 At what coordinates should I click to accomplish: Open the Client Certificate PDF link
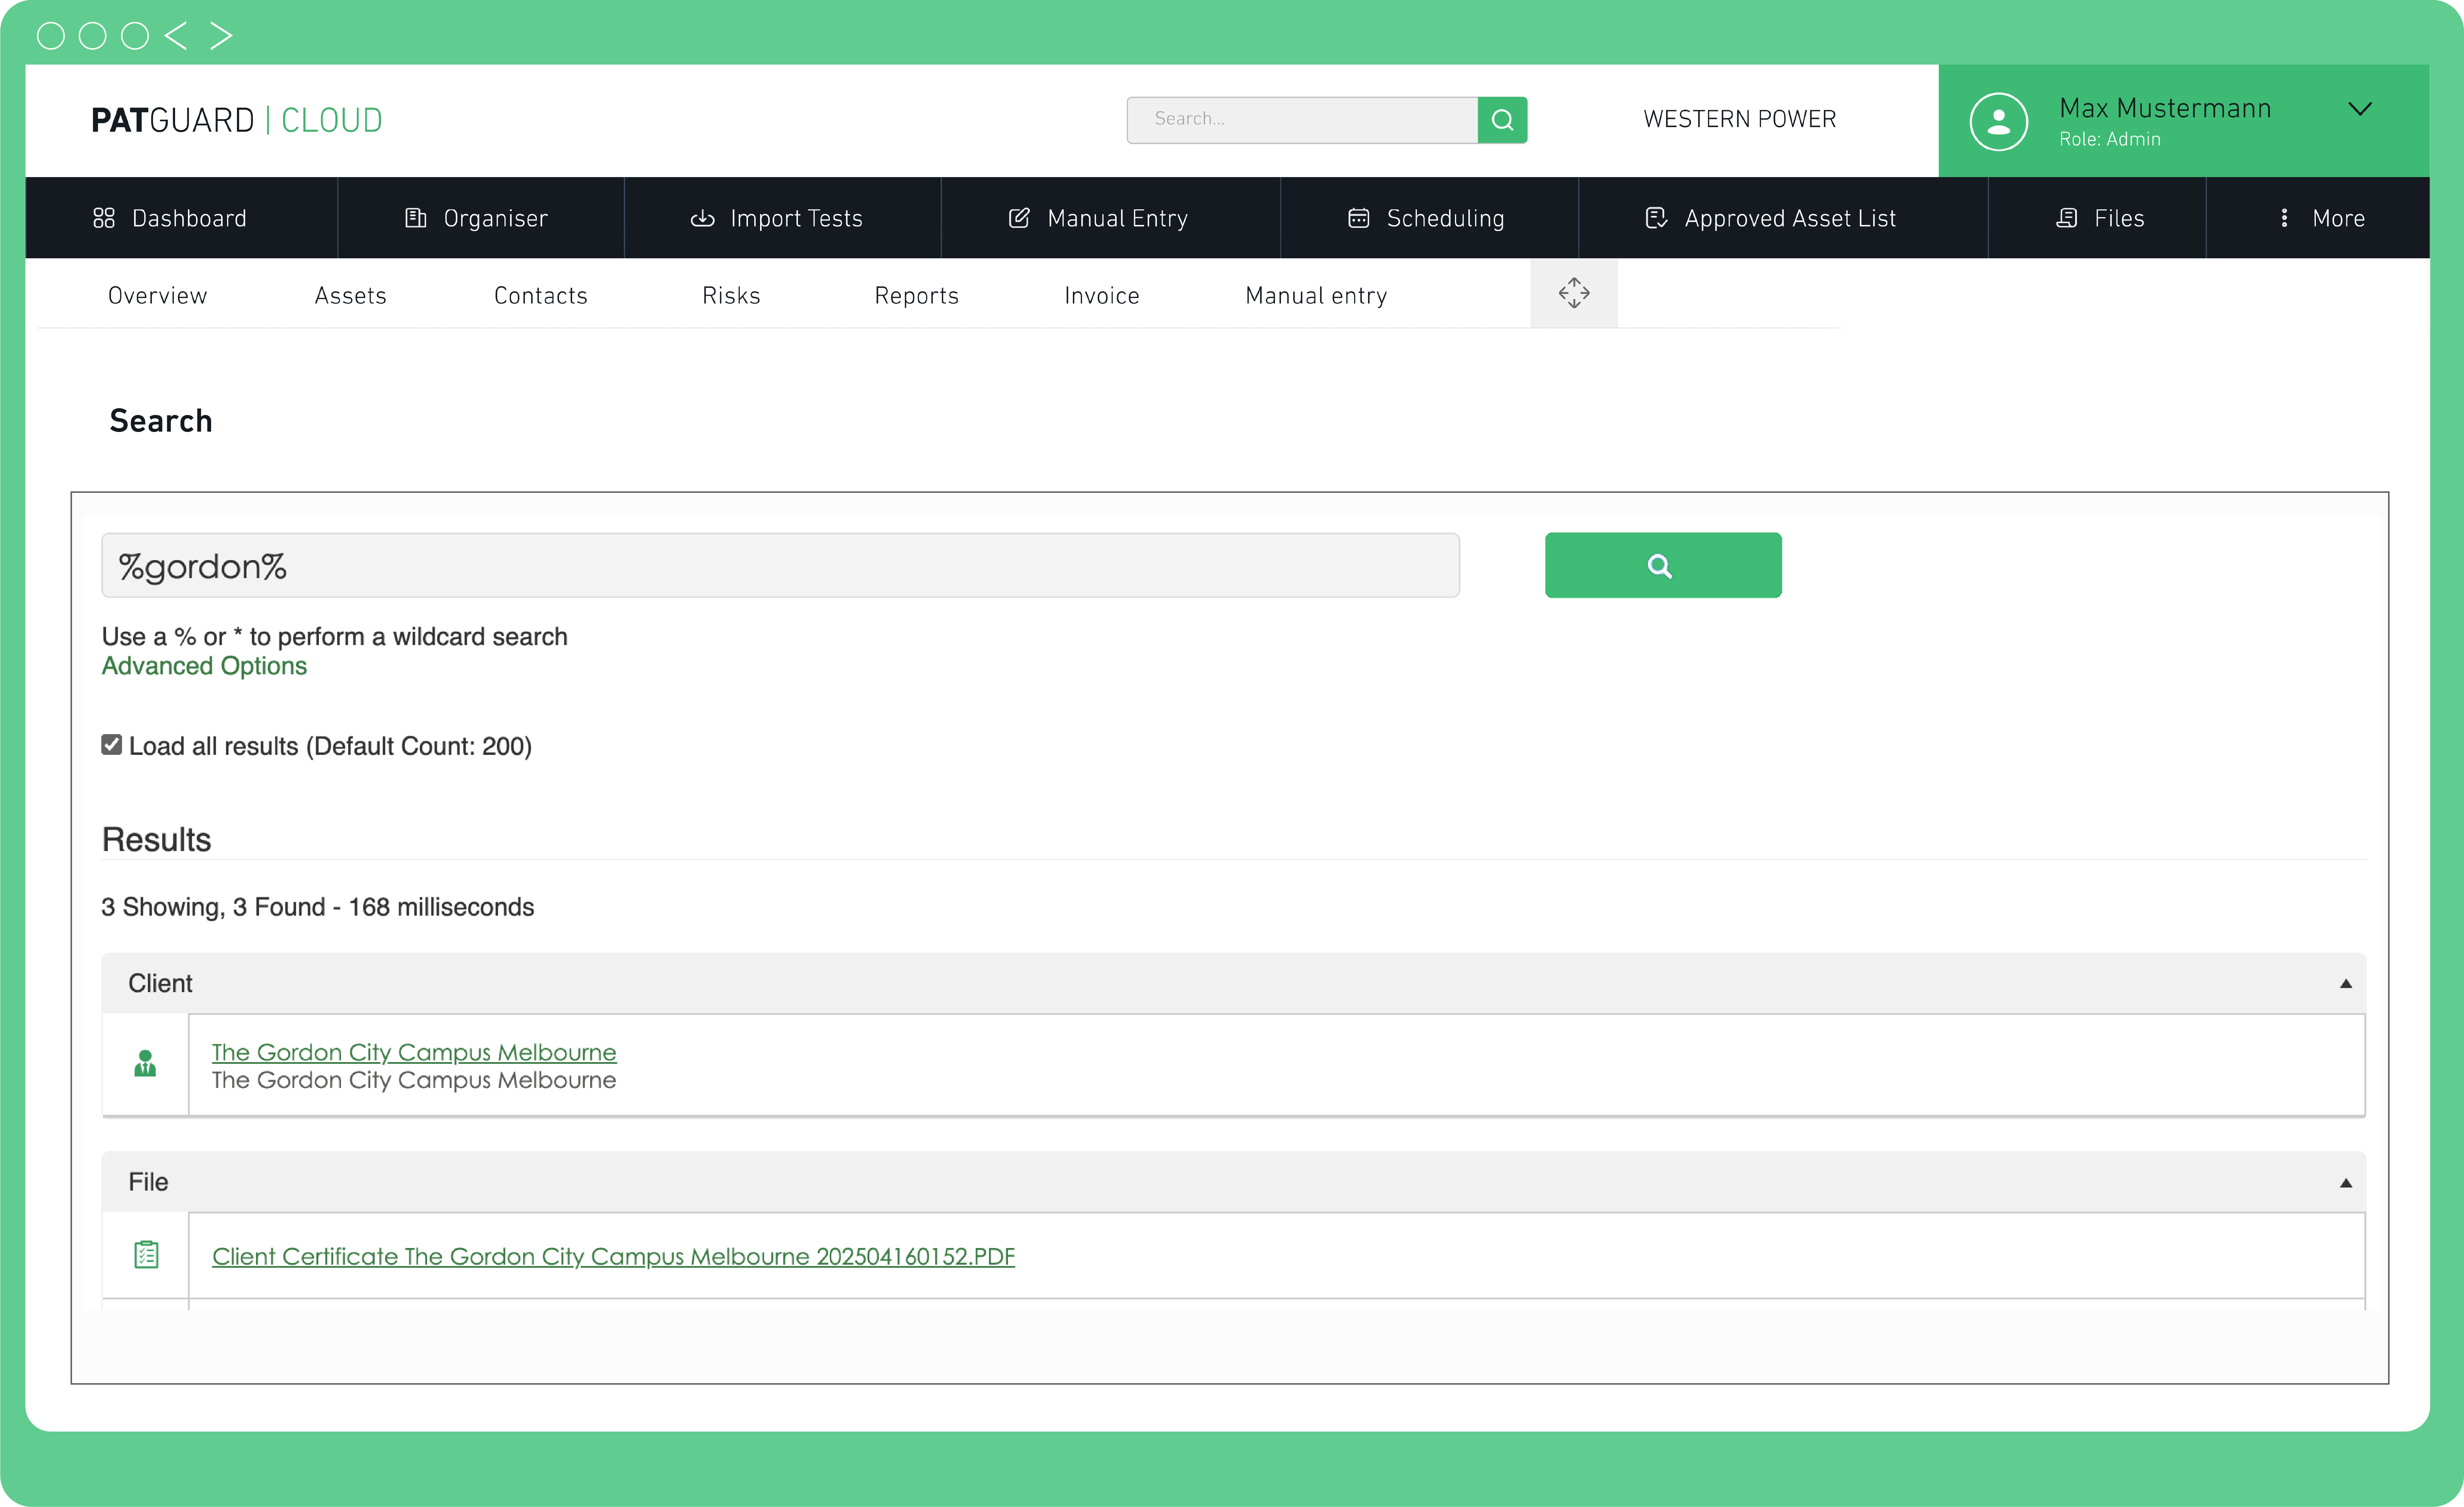[613, 1257]
